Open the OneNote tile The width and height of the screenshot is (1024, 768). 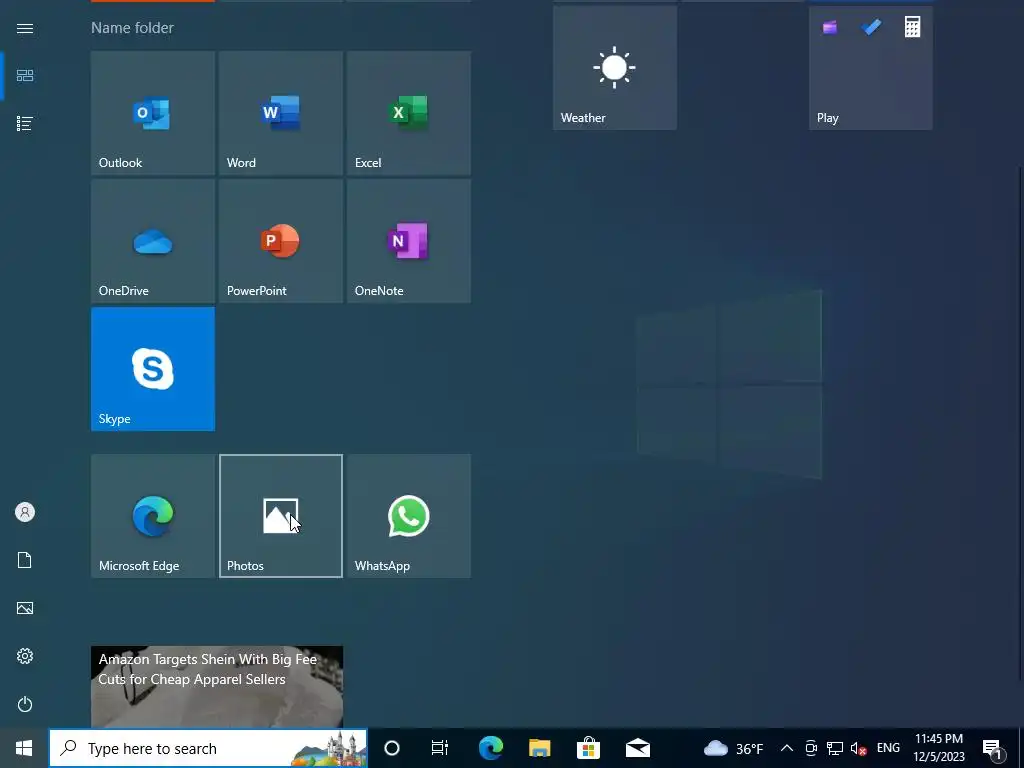(409, 241)
